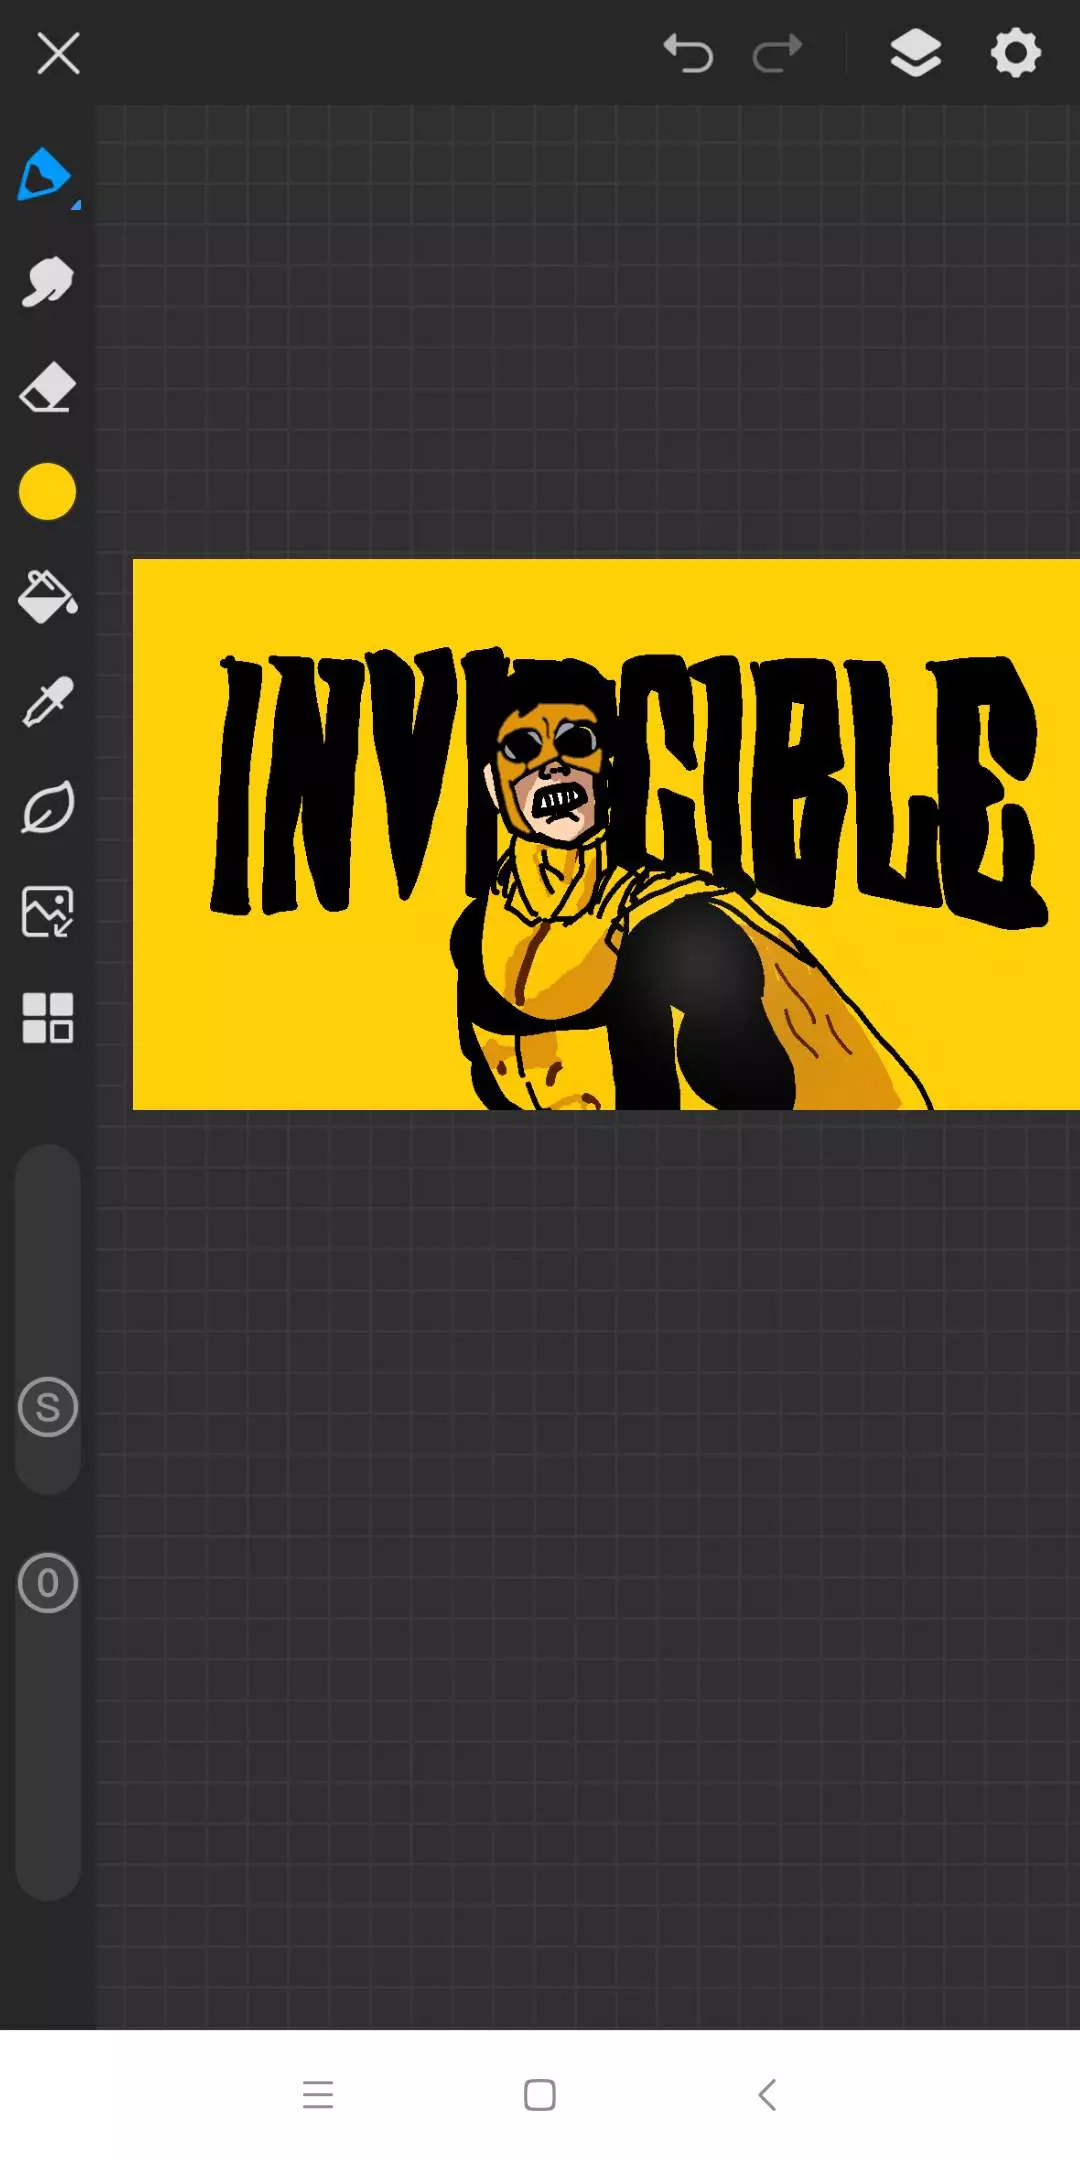Tap the Android recent apps button
The image size is (1080, 2160).
click(x=318, y=2094)
